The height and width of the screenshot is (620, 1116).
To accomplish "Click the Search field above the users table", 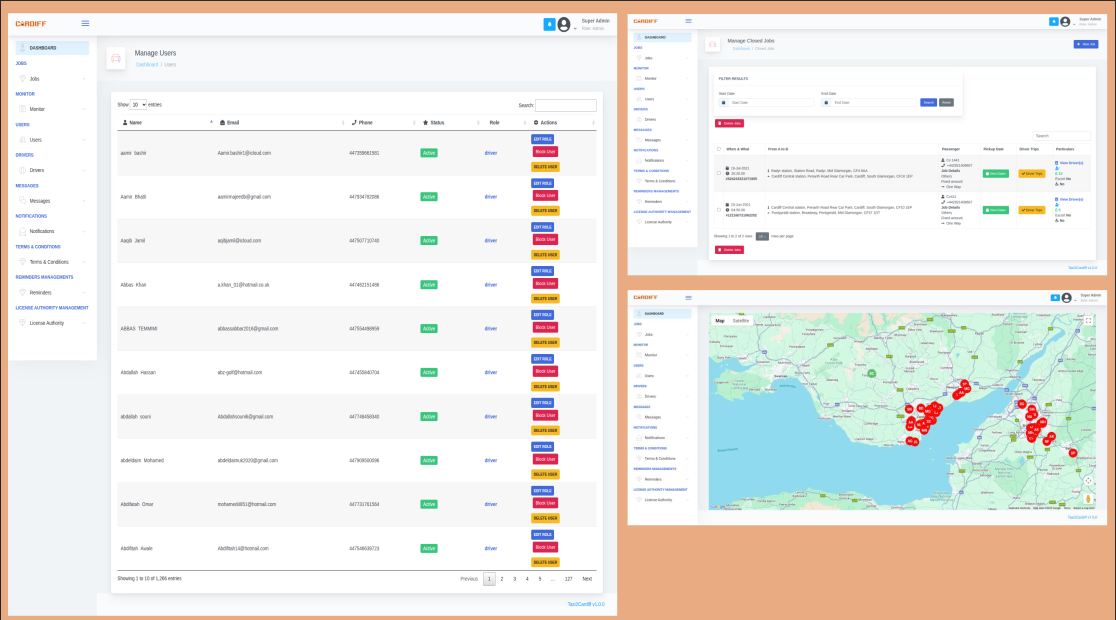I will 566,105.
